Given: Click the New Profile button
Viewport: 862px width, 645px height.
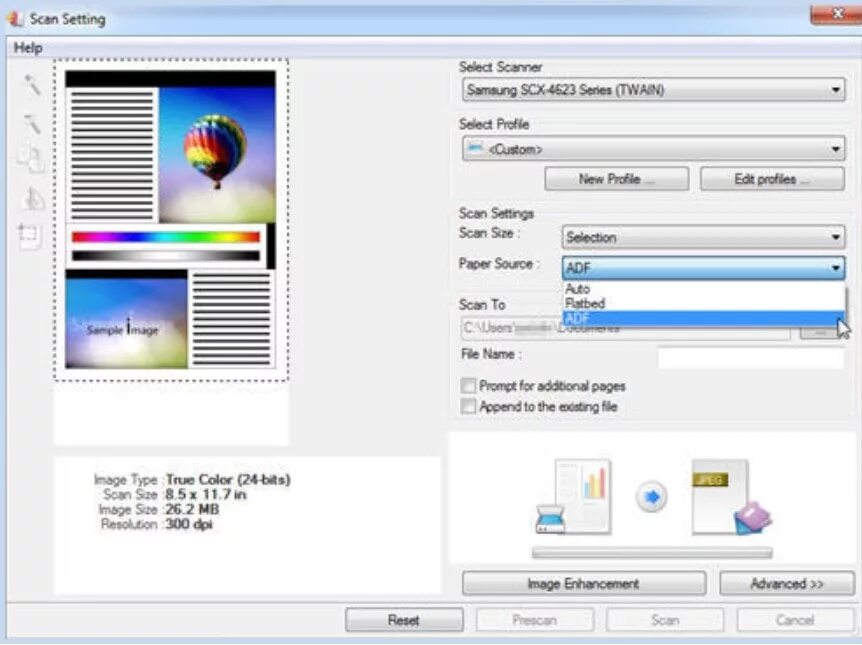Looking at the screenshot, I should coord(616,179).
